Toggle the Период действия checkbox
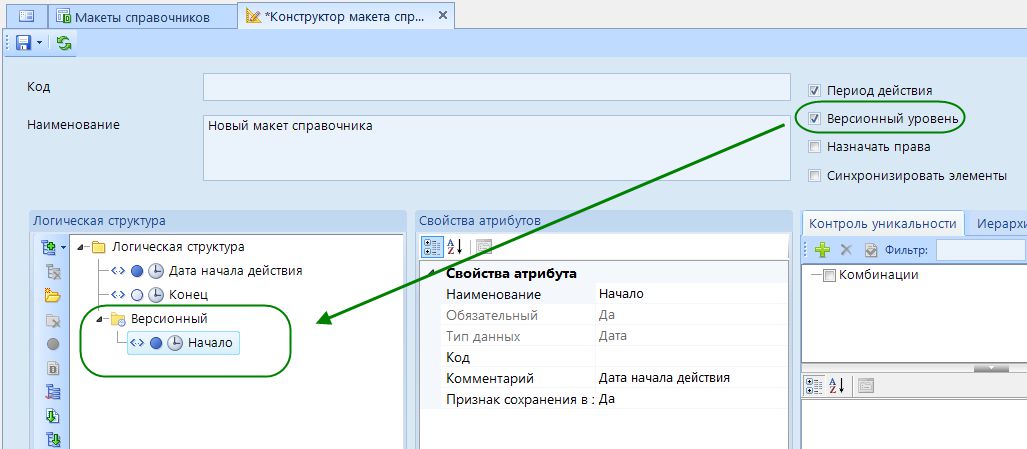This screenshot has height=449, width=1027. tap(815, 90)
